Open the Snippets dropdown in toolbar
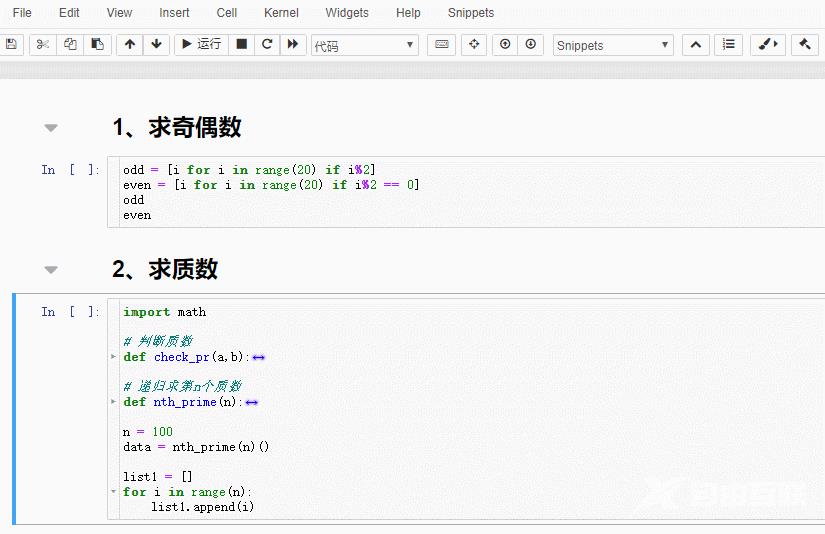The width and height of the screenshot is (825, 534). [613, 45]
